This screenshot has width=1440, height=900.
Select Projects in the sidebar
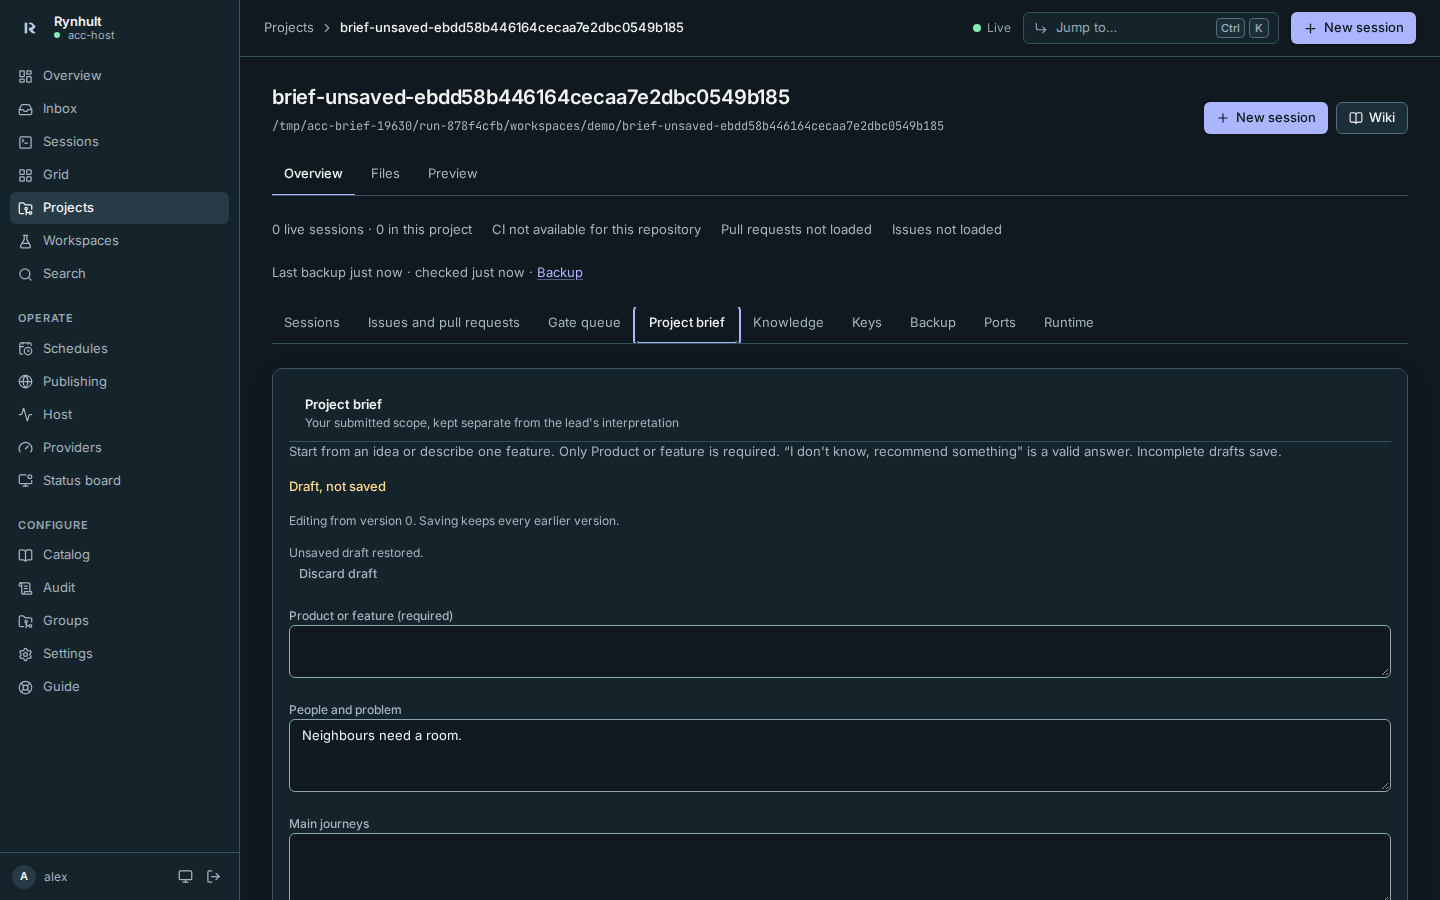click(x=119, y=208)
